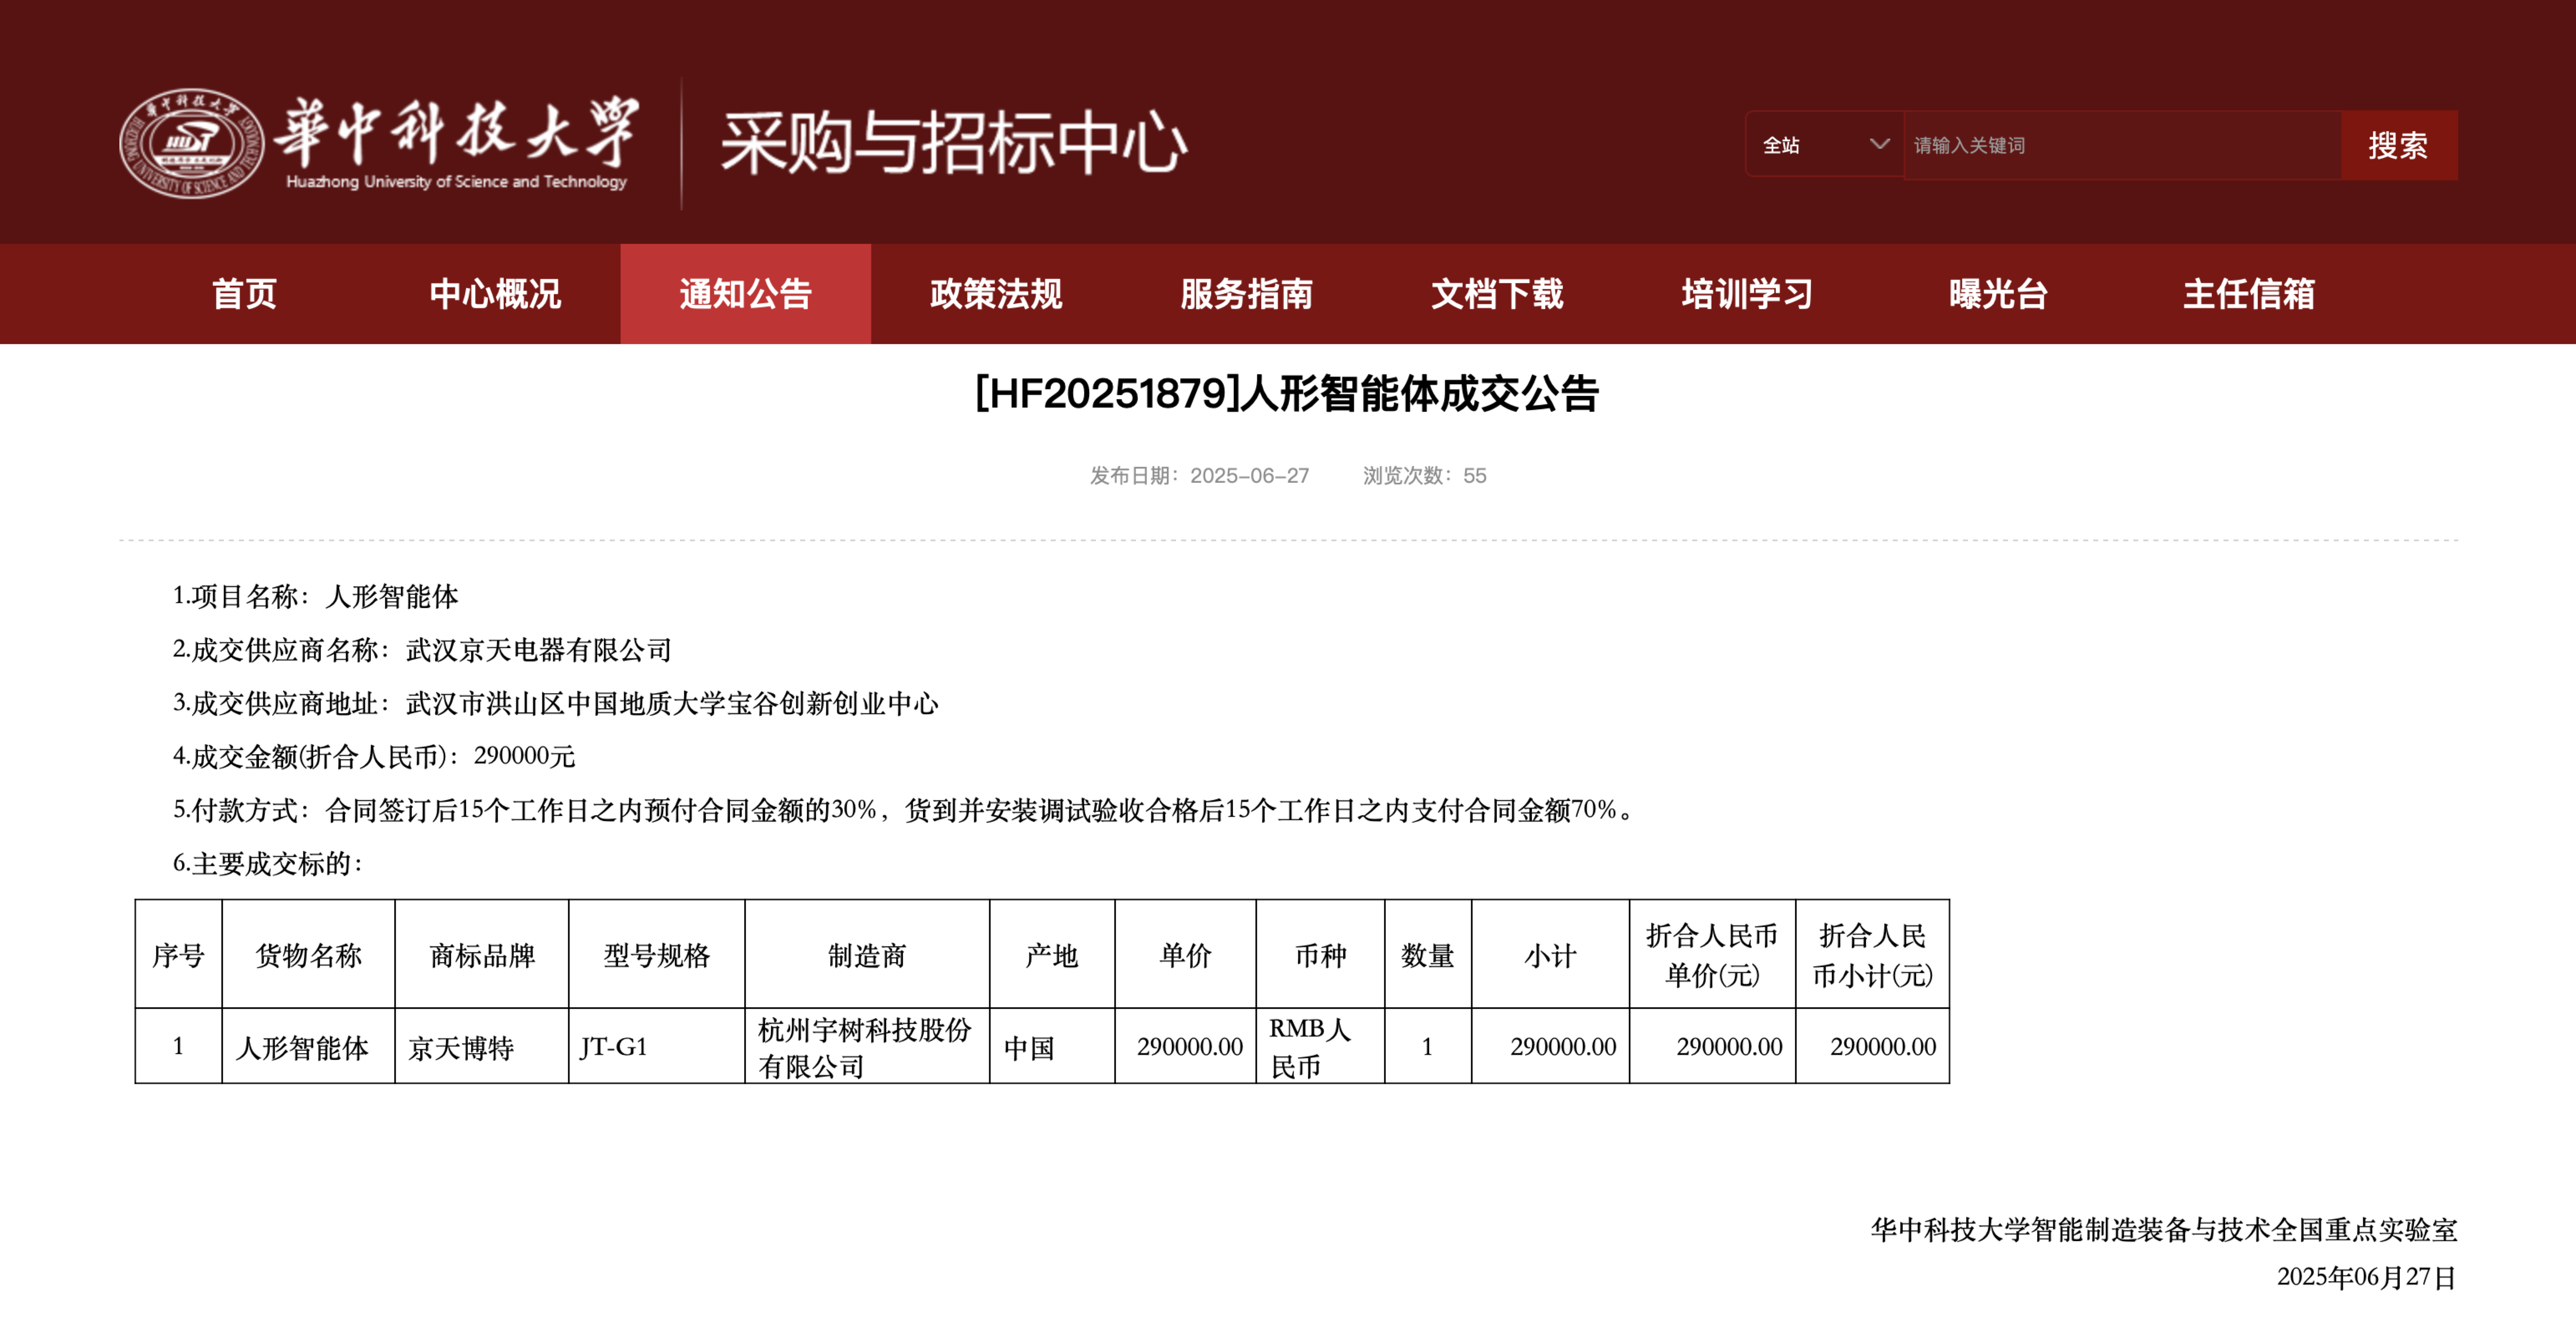Screen dimensions: 2576x1333
Task: Open 政策法规 navigation item
Action: tap(996, 294)
